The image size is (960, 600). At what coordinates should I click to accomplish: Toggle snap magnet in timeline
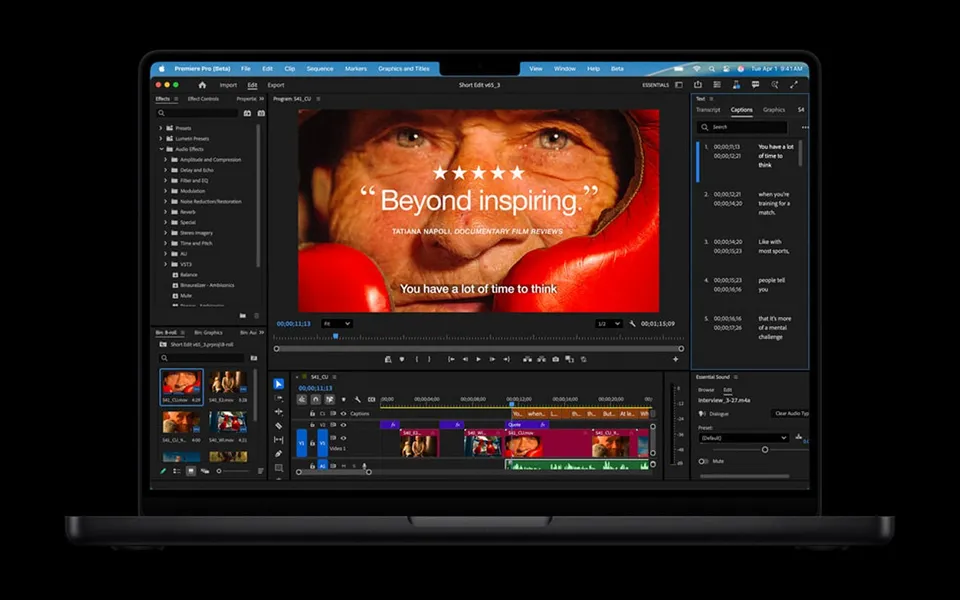click(315, 399)
